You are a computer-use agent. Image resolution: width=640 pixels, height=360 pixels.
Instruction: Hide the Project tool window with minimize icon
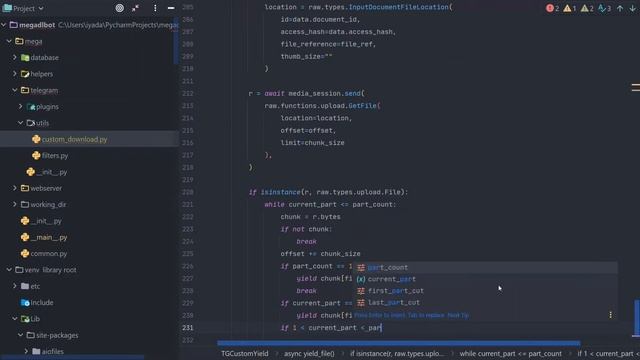click(x=171, y=8)
